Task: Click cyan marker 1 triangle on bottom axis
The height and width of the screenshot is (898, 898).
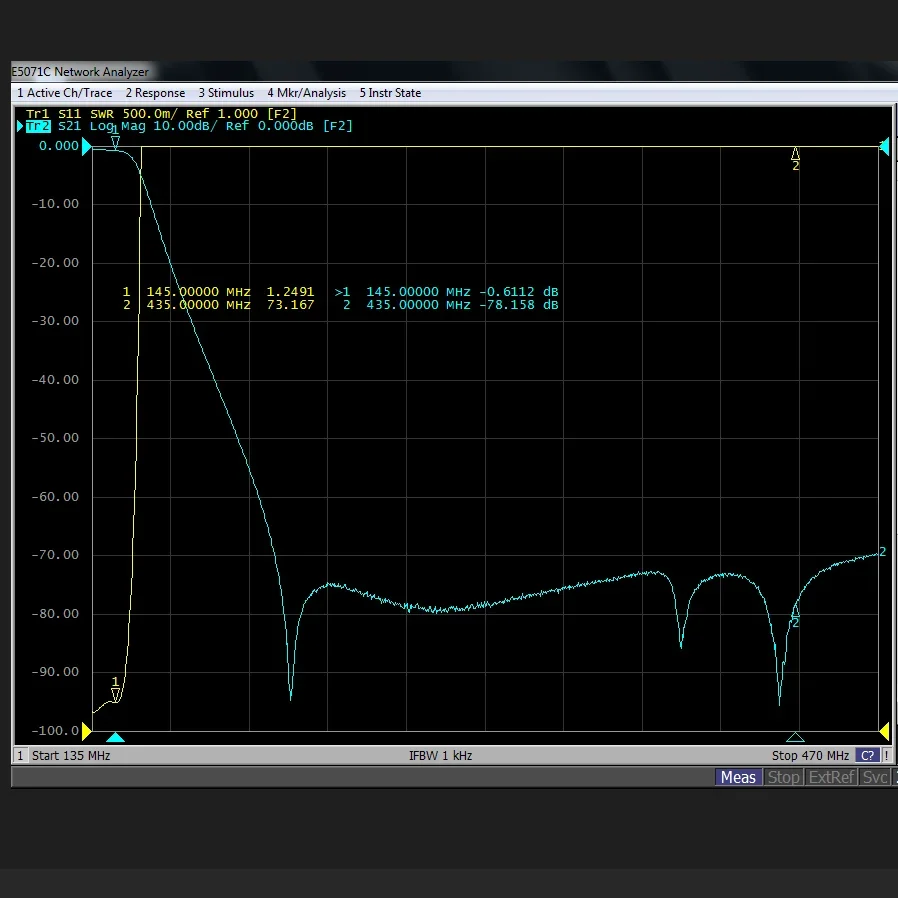Action: click(116, 738)
